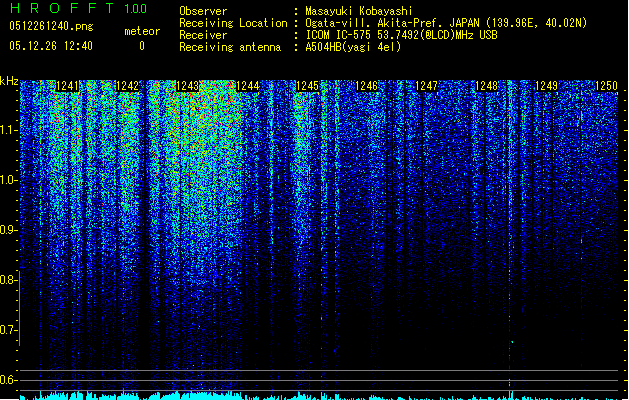Click the 1250 time marker
The height and width of the screenshot is (400, 629).
(x=606, y=86)
